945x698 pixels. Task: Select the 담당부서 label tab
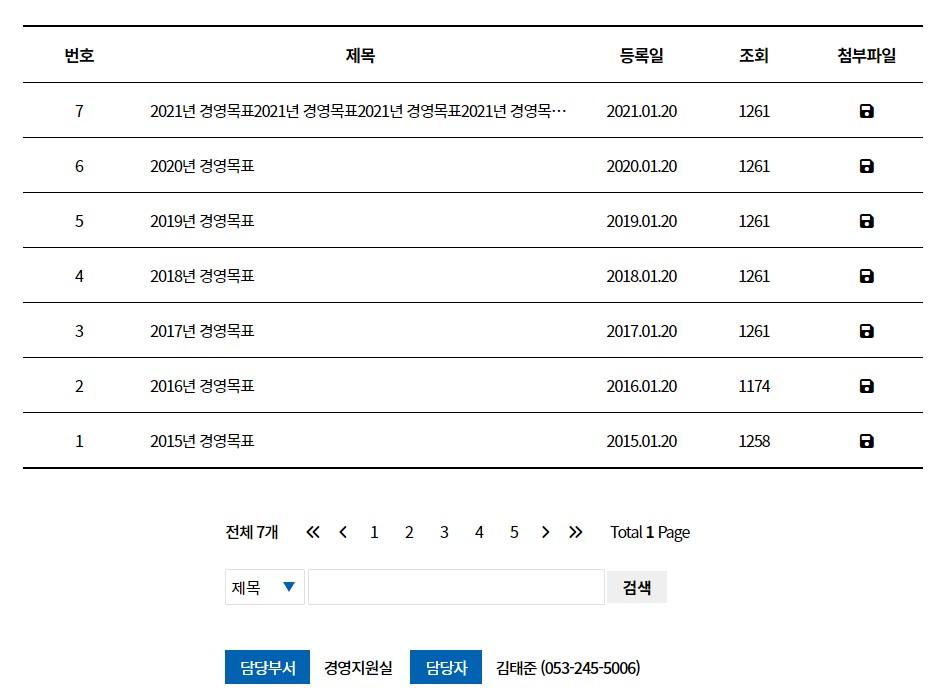pos(268,667)
